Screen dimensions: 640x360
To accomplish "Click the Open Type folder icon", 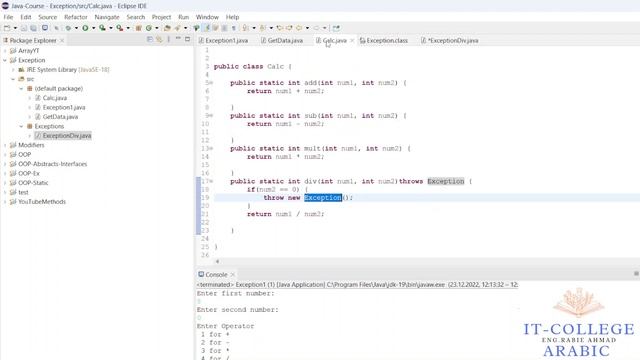I will pyautogui.click(x=167, y=28).
